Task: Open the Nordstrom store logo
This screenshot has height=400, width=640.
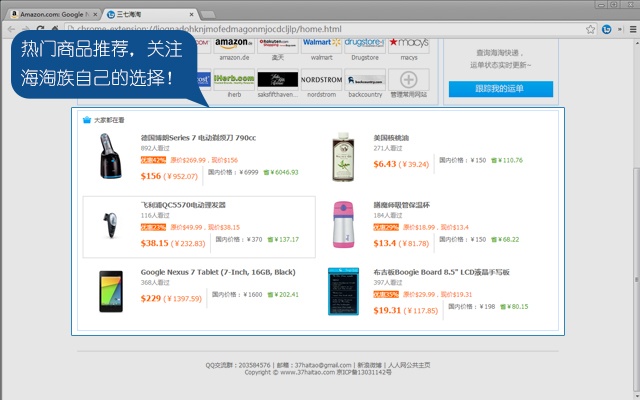Action: click(321, 79)
